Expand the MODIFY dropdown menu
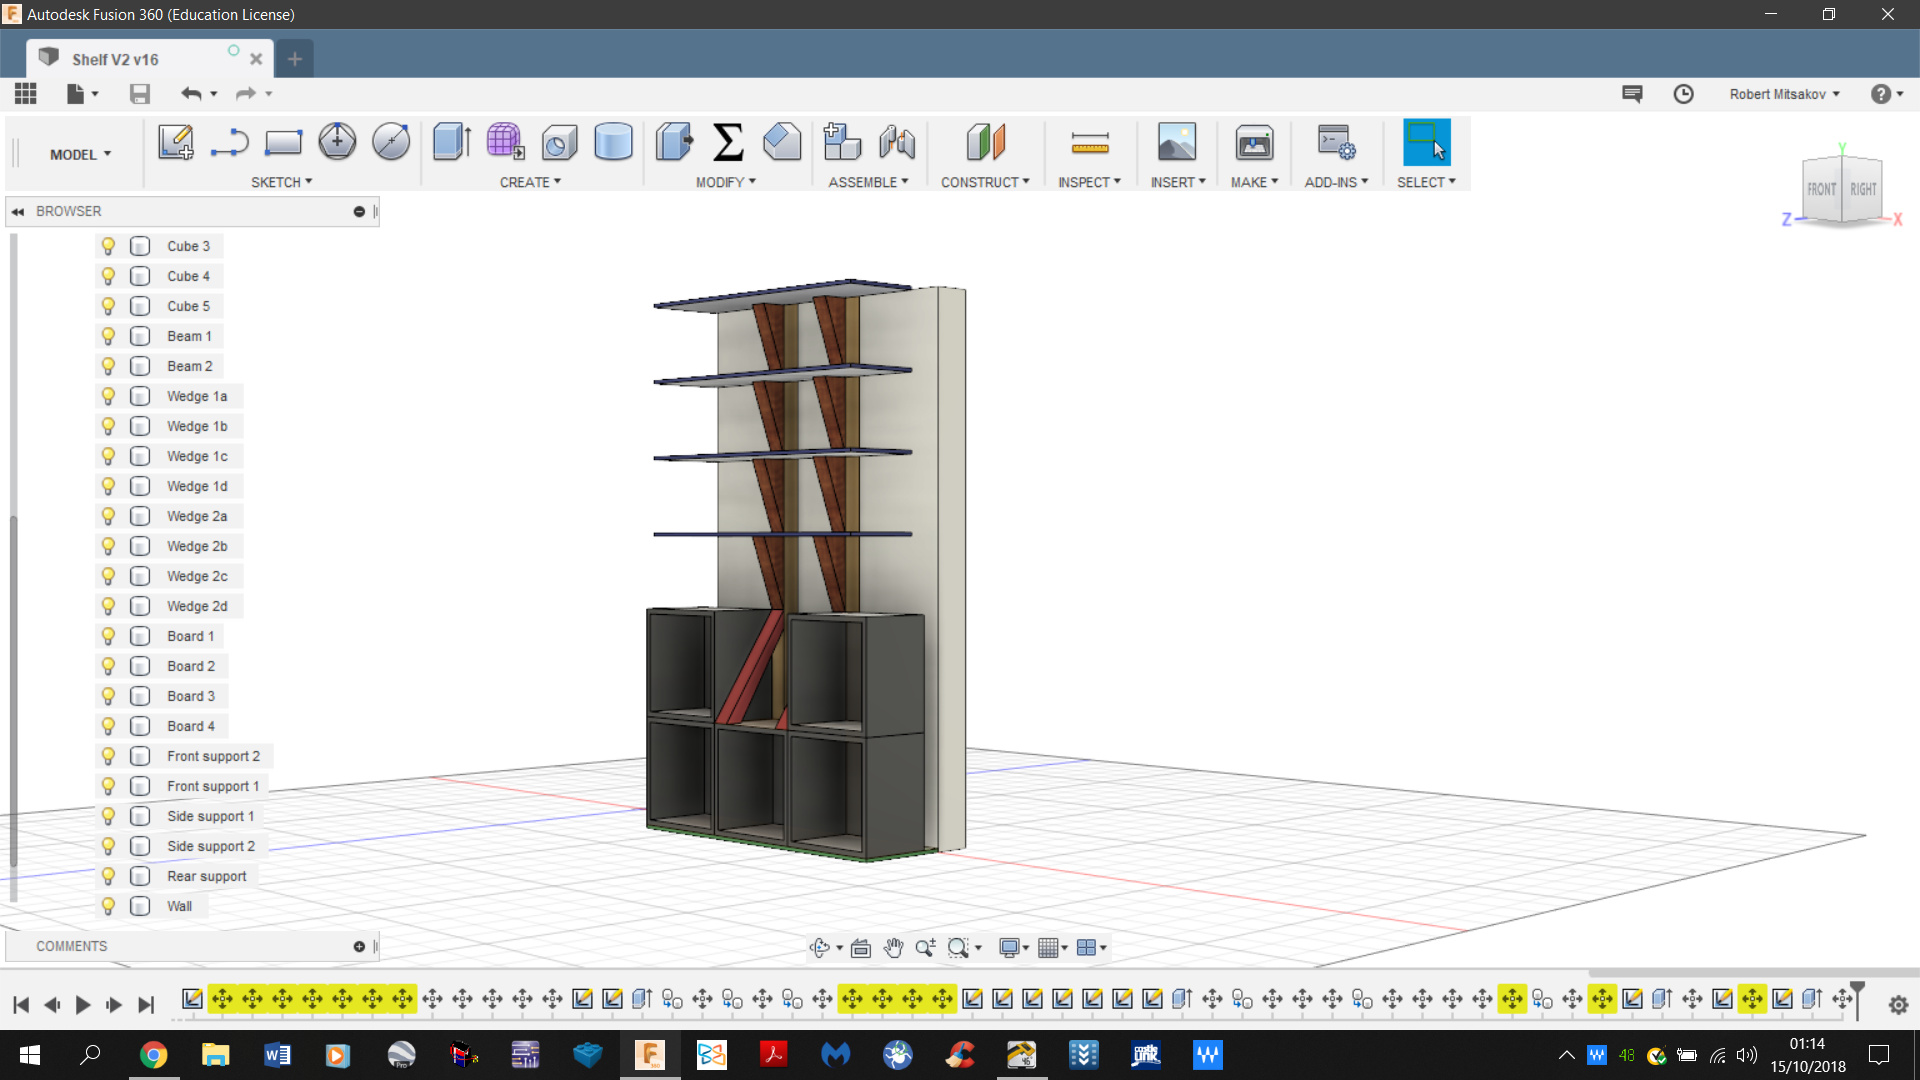 coord(726,182)
